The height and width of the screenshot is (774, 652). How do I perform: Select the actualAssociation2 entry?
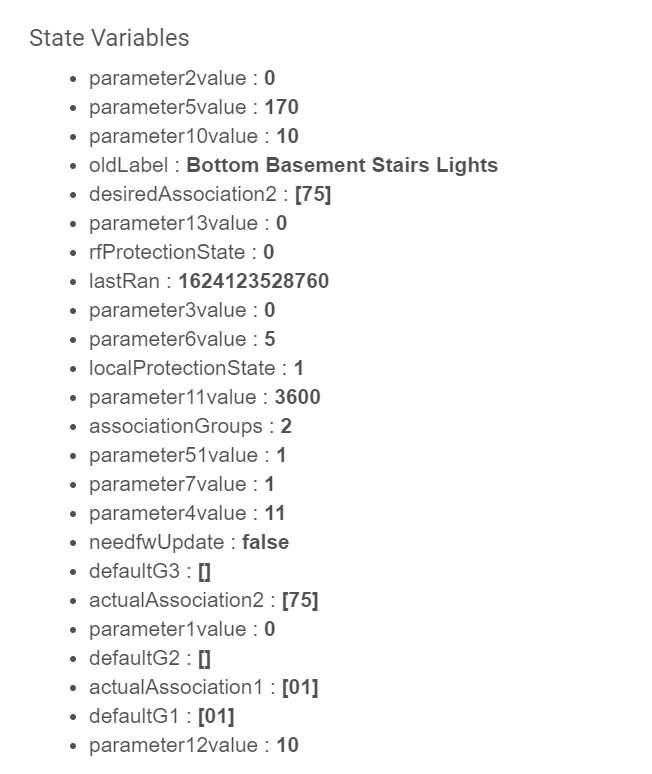[204, 601]
